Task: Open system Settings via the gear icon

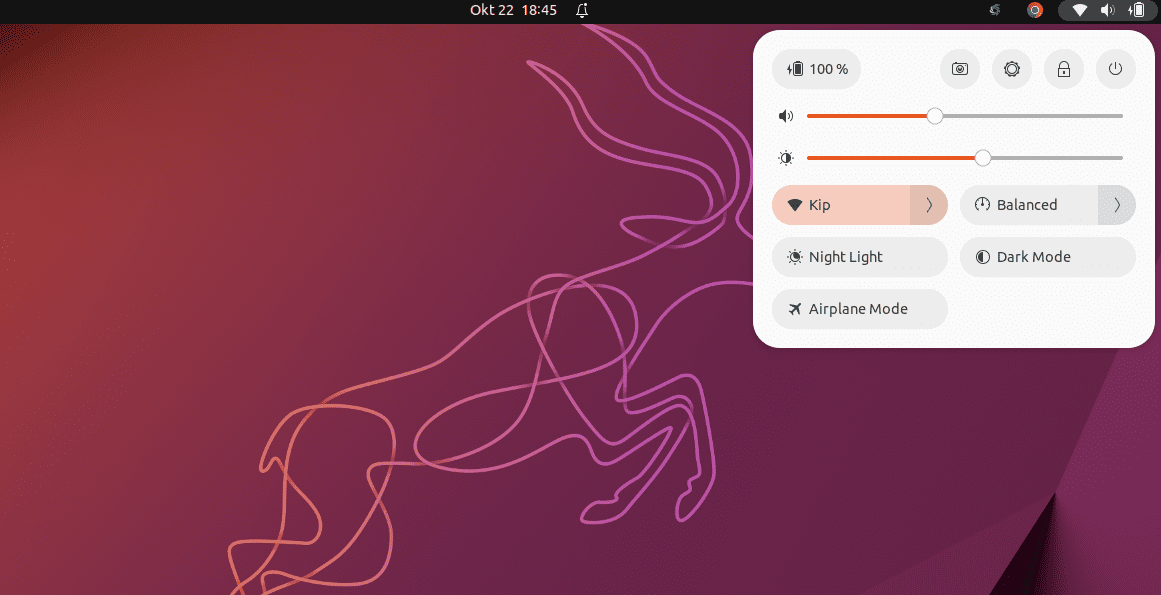Action: pos(1011,69)
